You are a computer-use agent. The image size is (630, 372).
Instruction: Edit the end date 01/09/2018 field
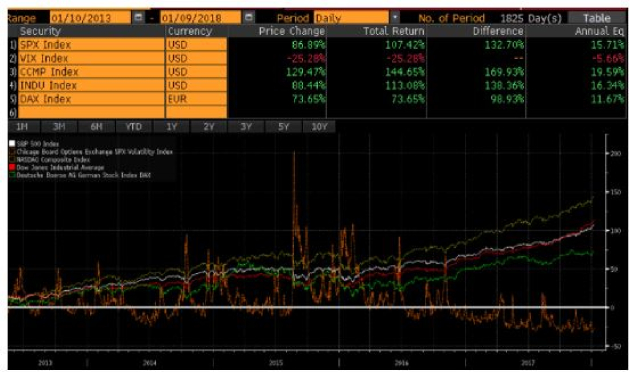(200, 18)
